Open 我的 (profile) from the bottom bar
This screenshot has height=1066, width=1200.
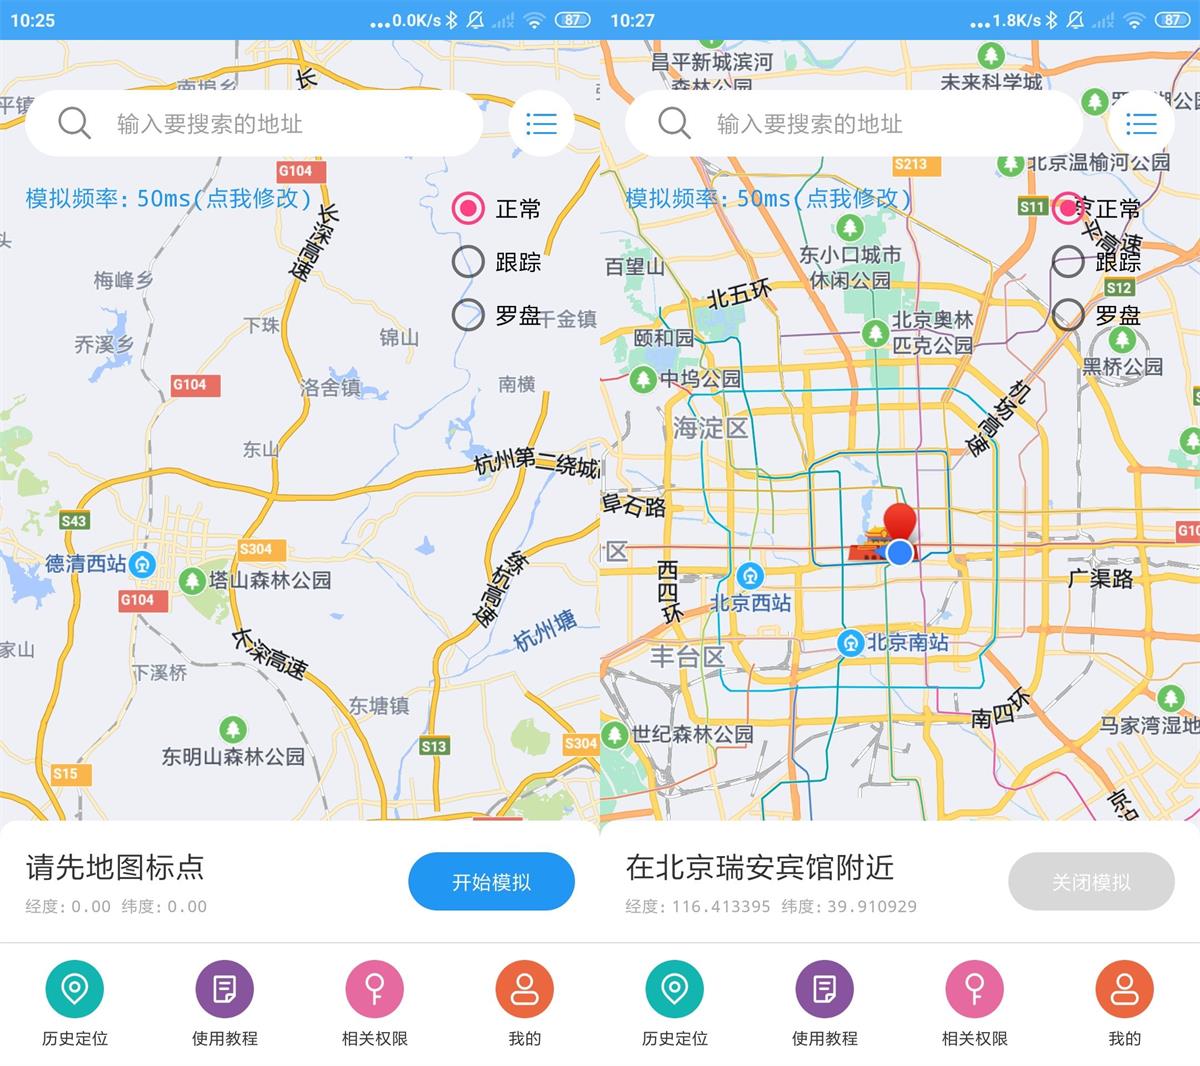coord(524,988)
